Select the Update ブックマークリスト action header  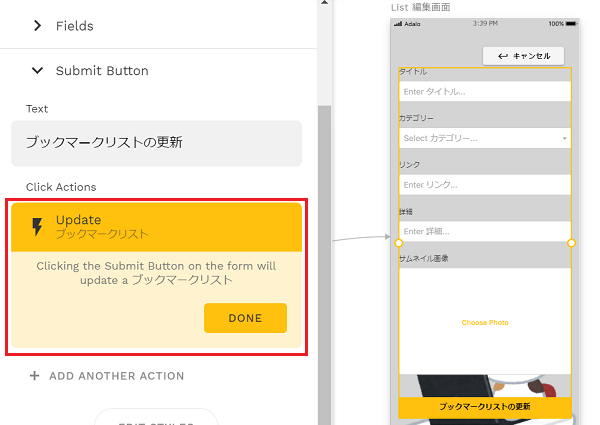(x=157, y=227)
